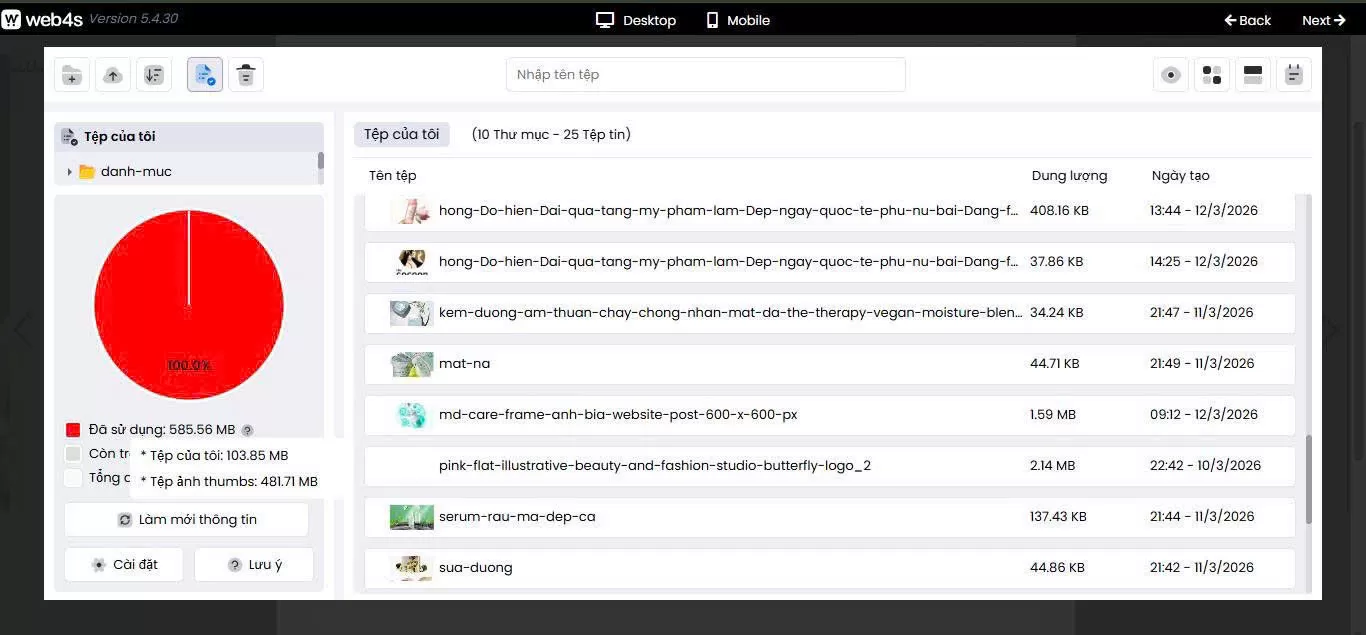Click the new folder icon

pos(72,75)
